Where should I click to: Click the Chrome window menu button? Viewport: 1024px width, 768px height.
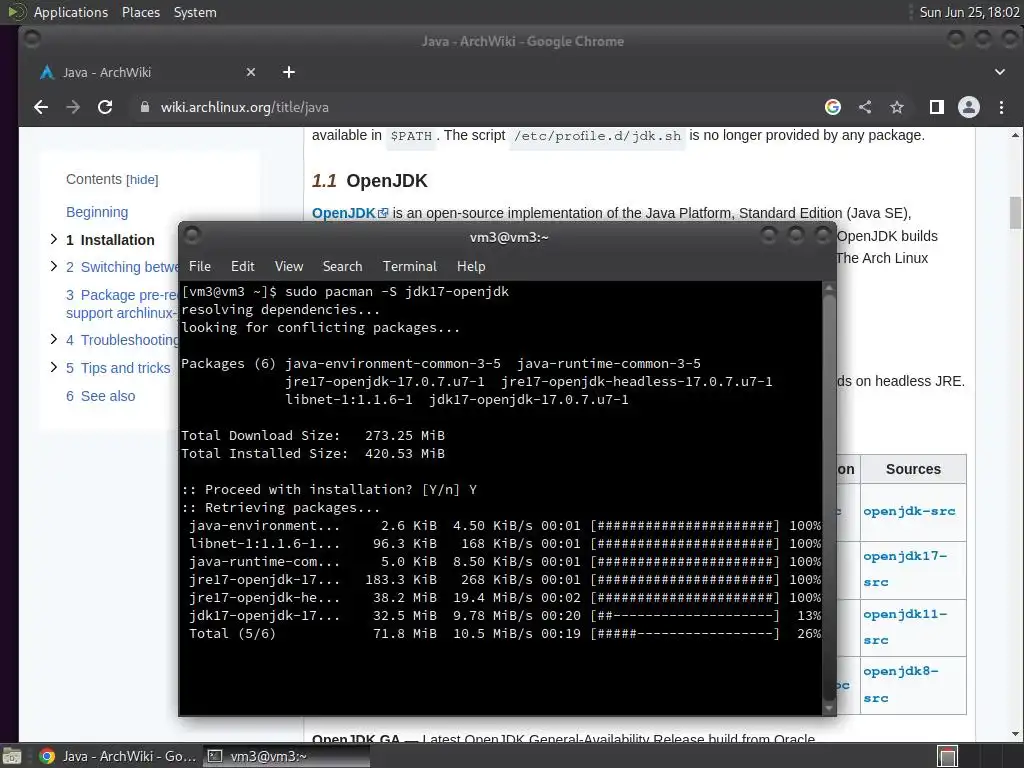coord(32,39)
